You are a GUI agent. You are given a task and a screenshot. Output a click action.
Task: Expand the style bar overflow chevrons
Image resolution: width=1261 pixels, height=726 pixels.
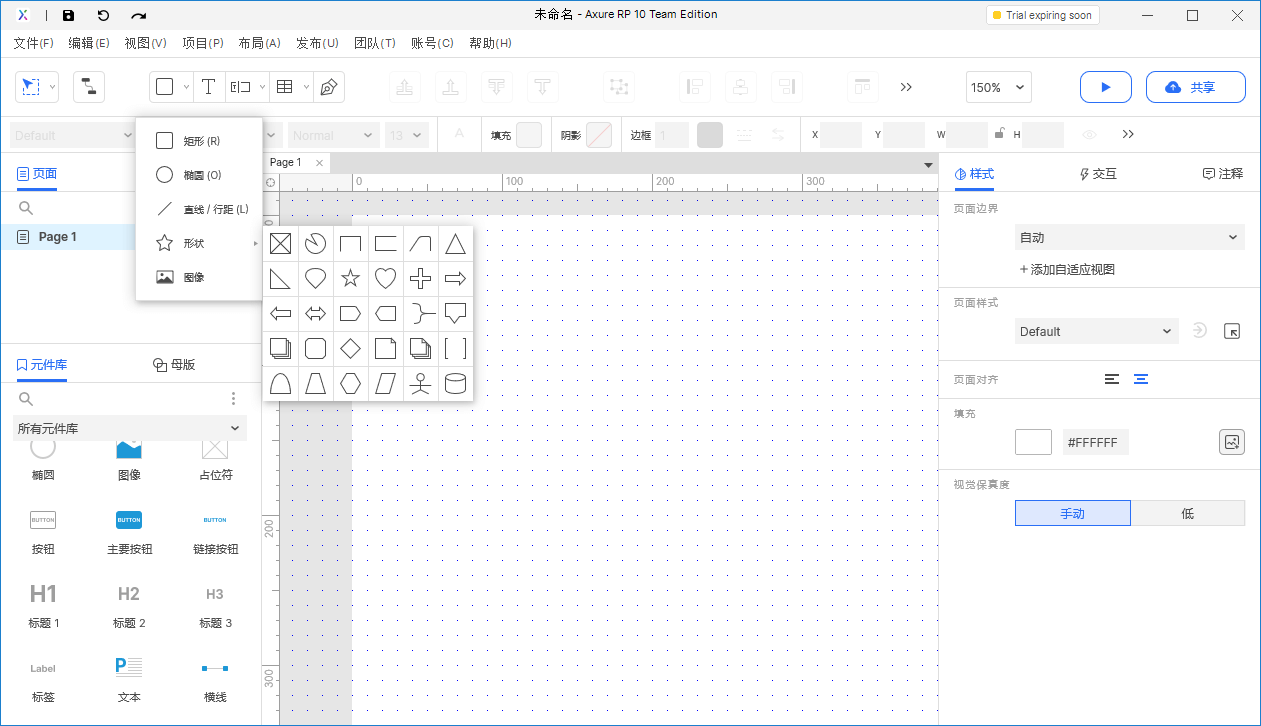coord(1128,134)
